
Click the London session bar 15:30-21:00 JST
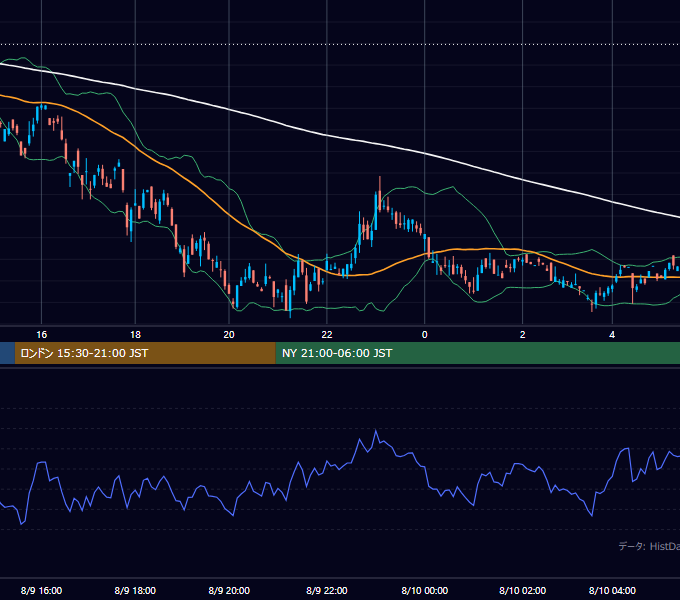click(145, 353)
